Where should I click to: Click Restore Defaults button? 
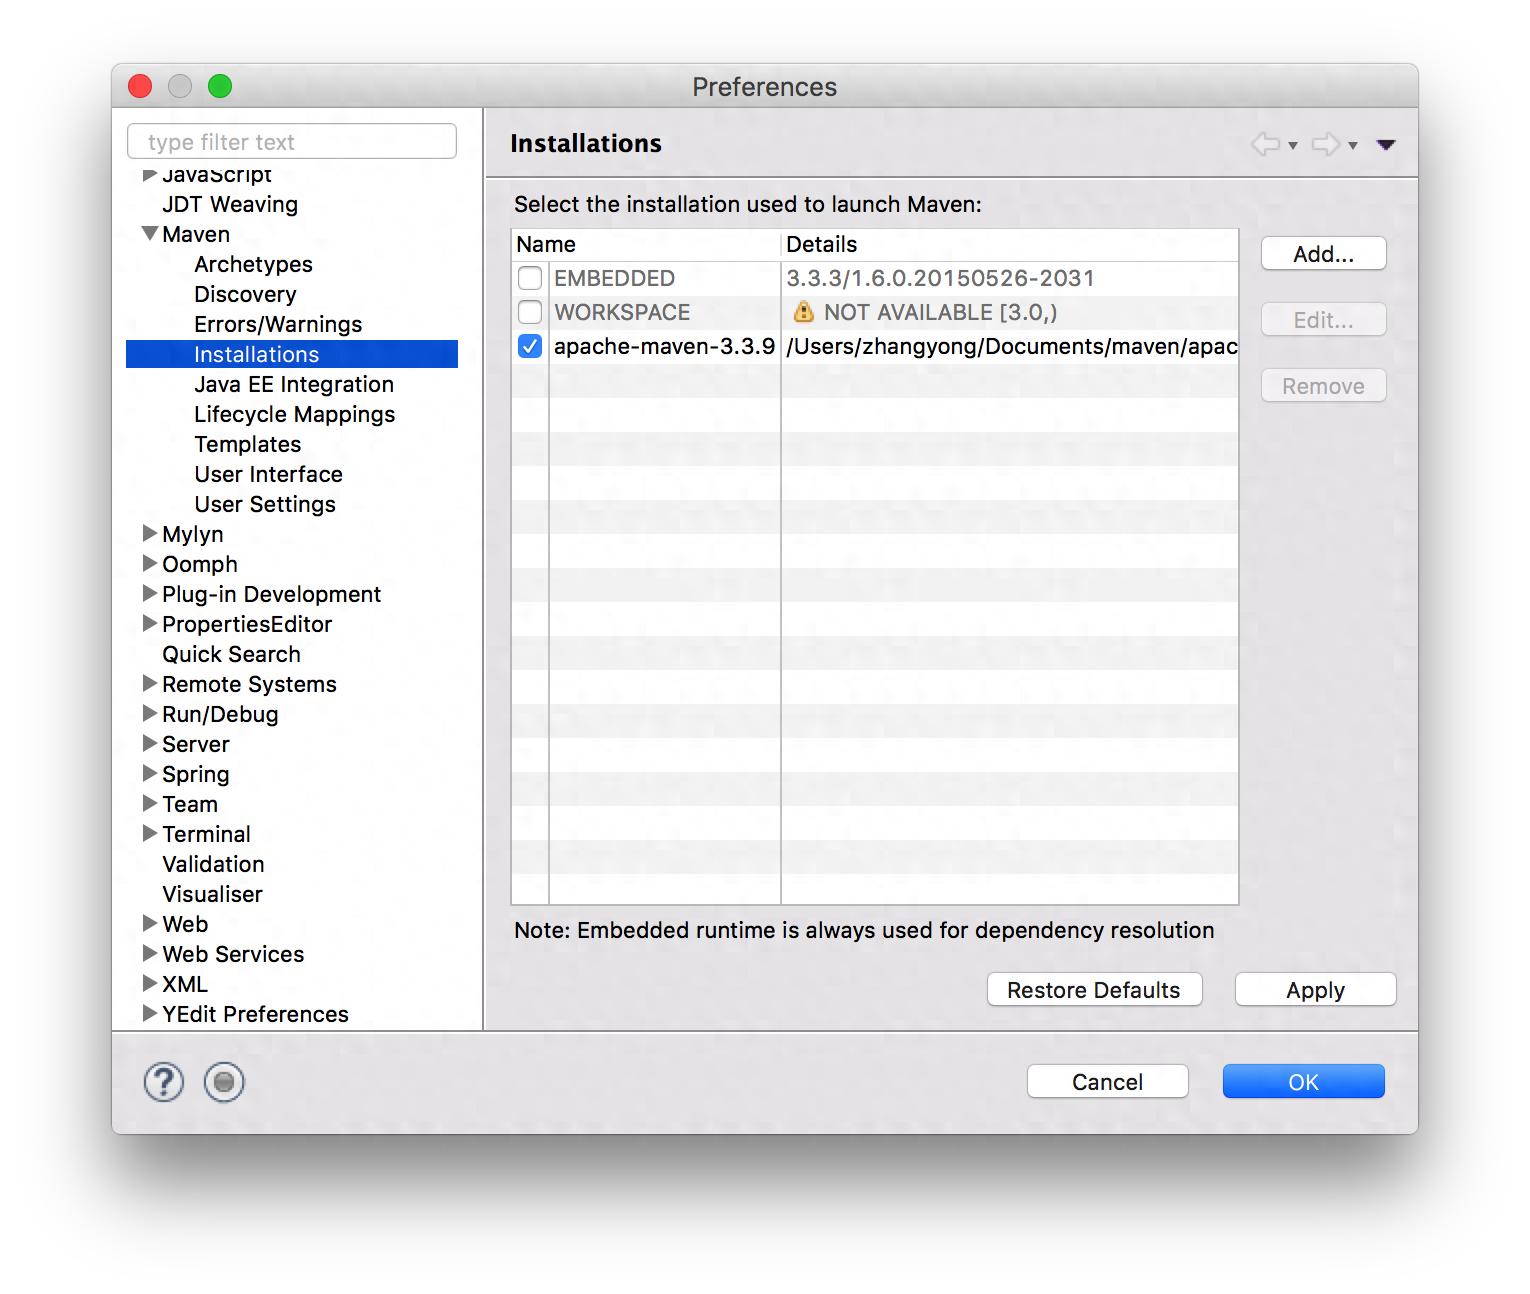1094,990
